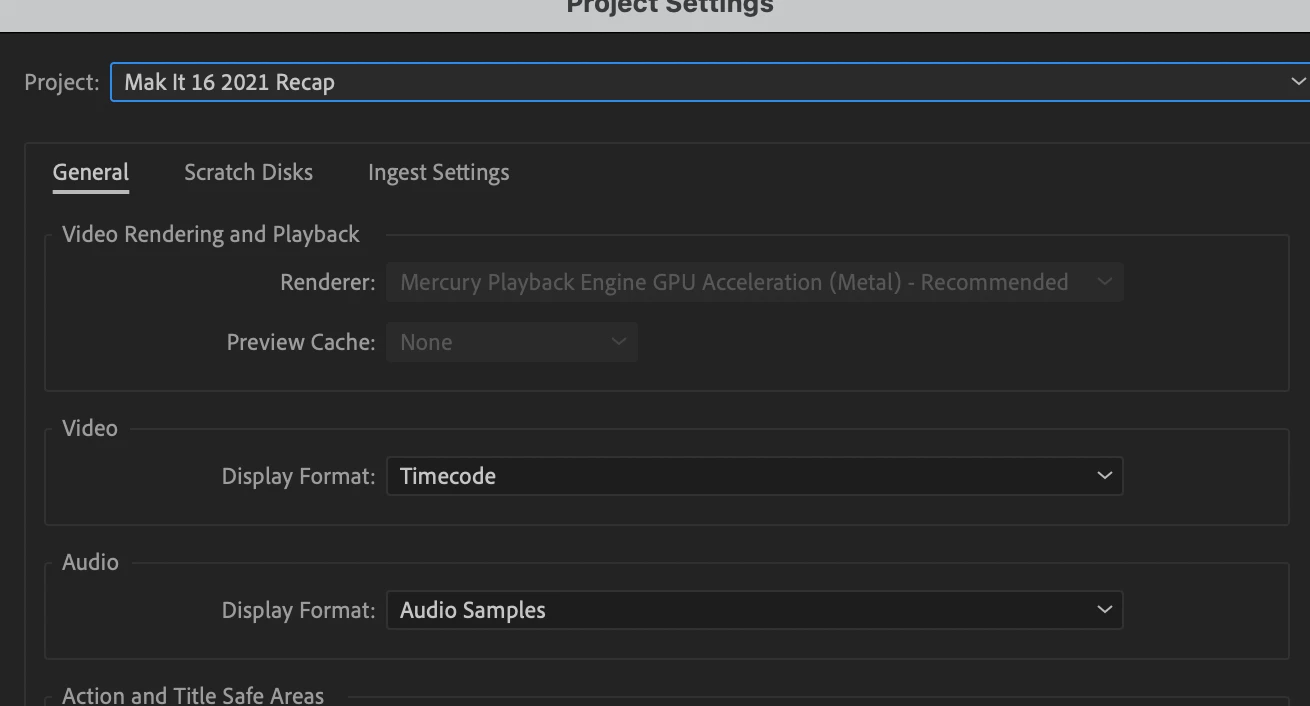The width and height of the screenshot is (1310, 706).
Task: Click the Project Settings window title
Action: pos(670,7)
